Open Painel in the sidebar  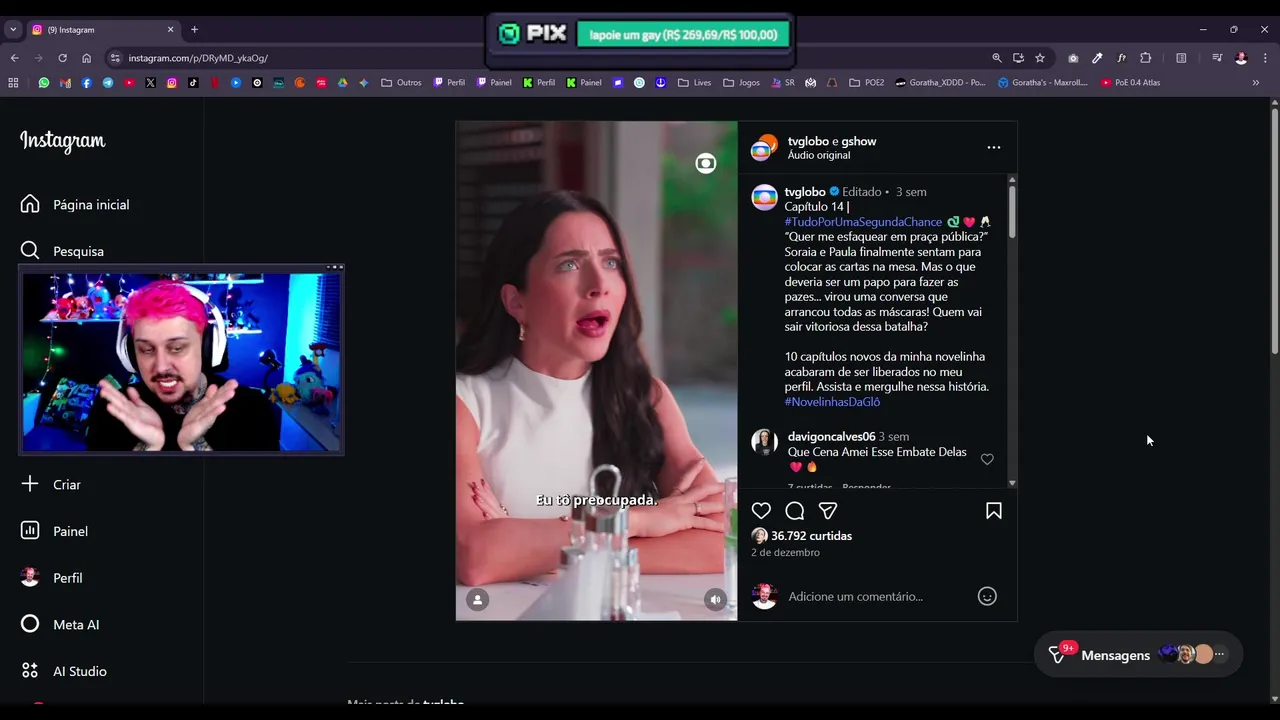pos(54,531)
